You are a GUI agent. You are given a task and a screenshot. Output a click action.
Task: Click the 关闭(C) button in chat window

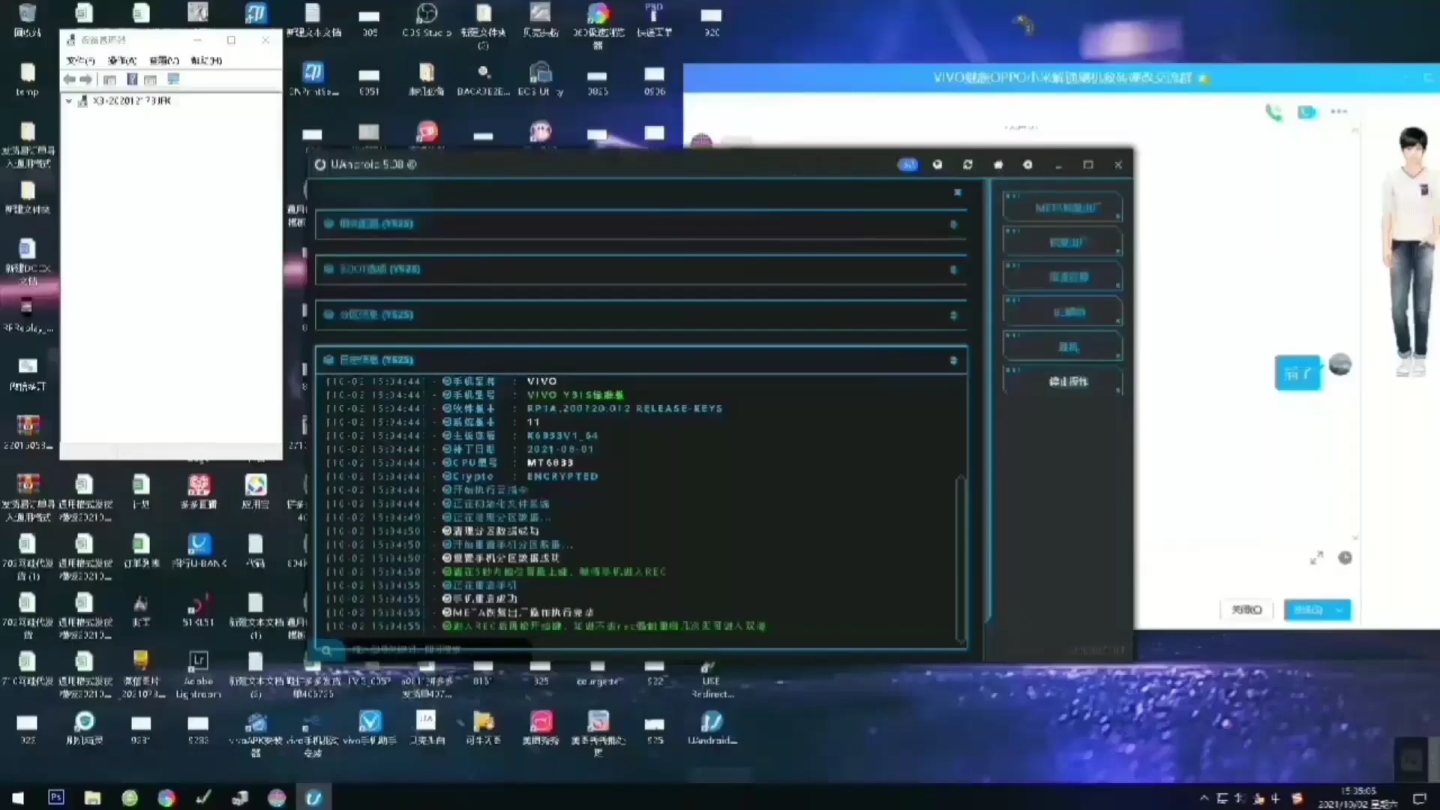[x=1247, y=610]
